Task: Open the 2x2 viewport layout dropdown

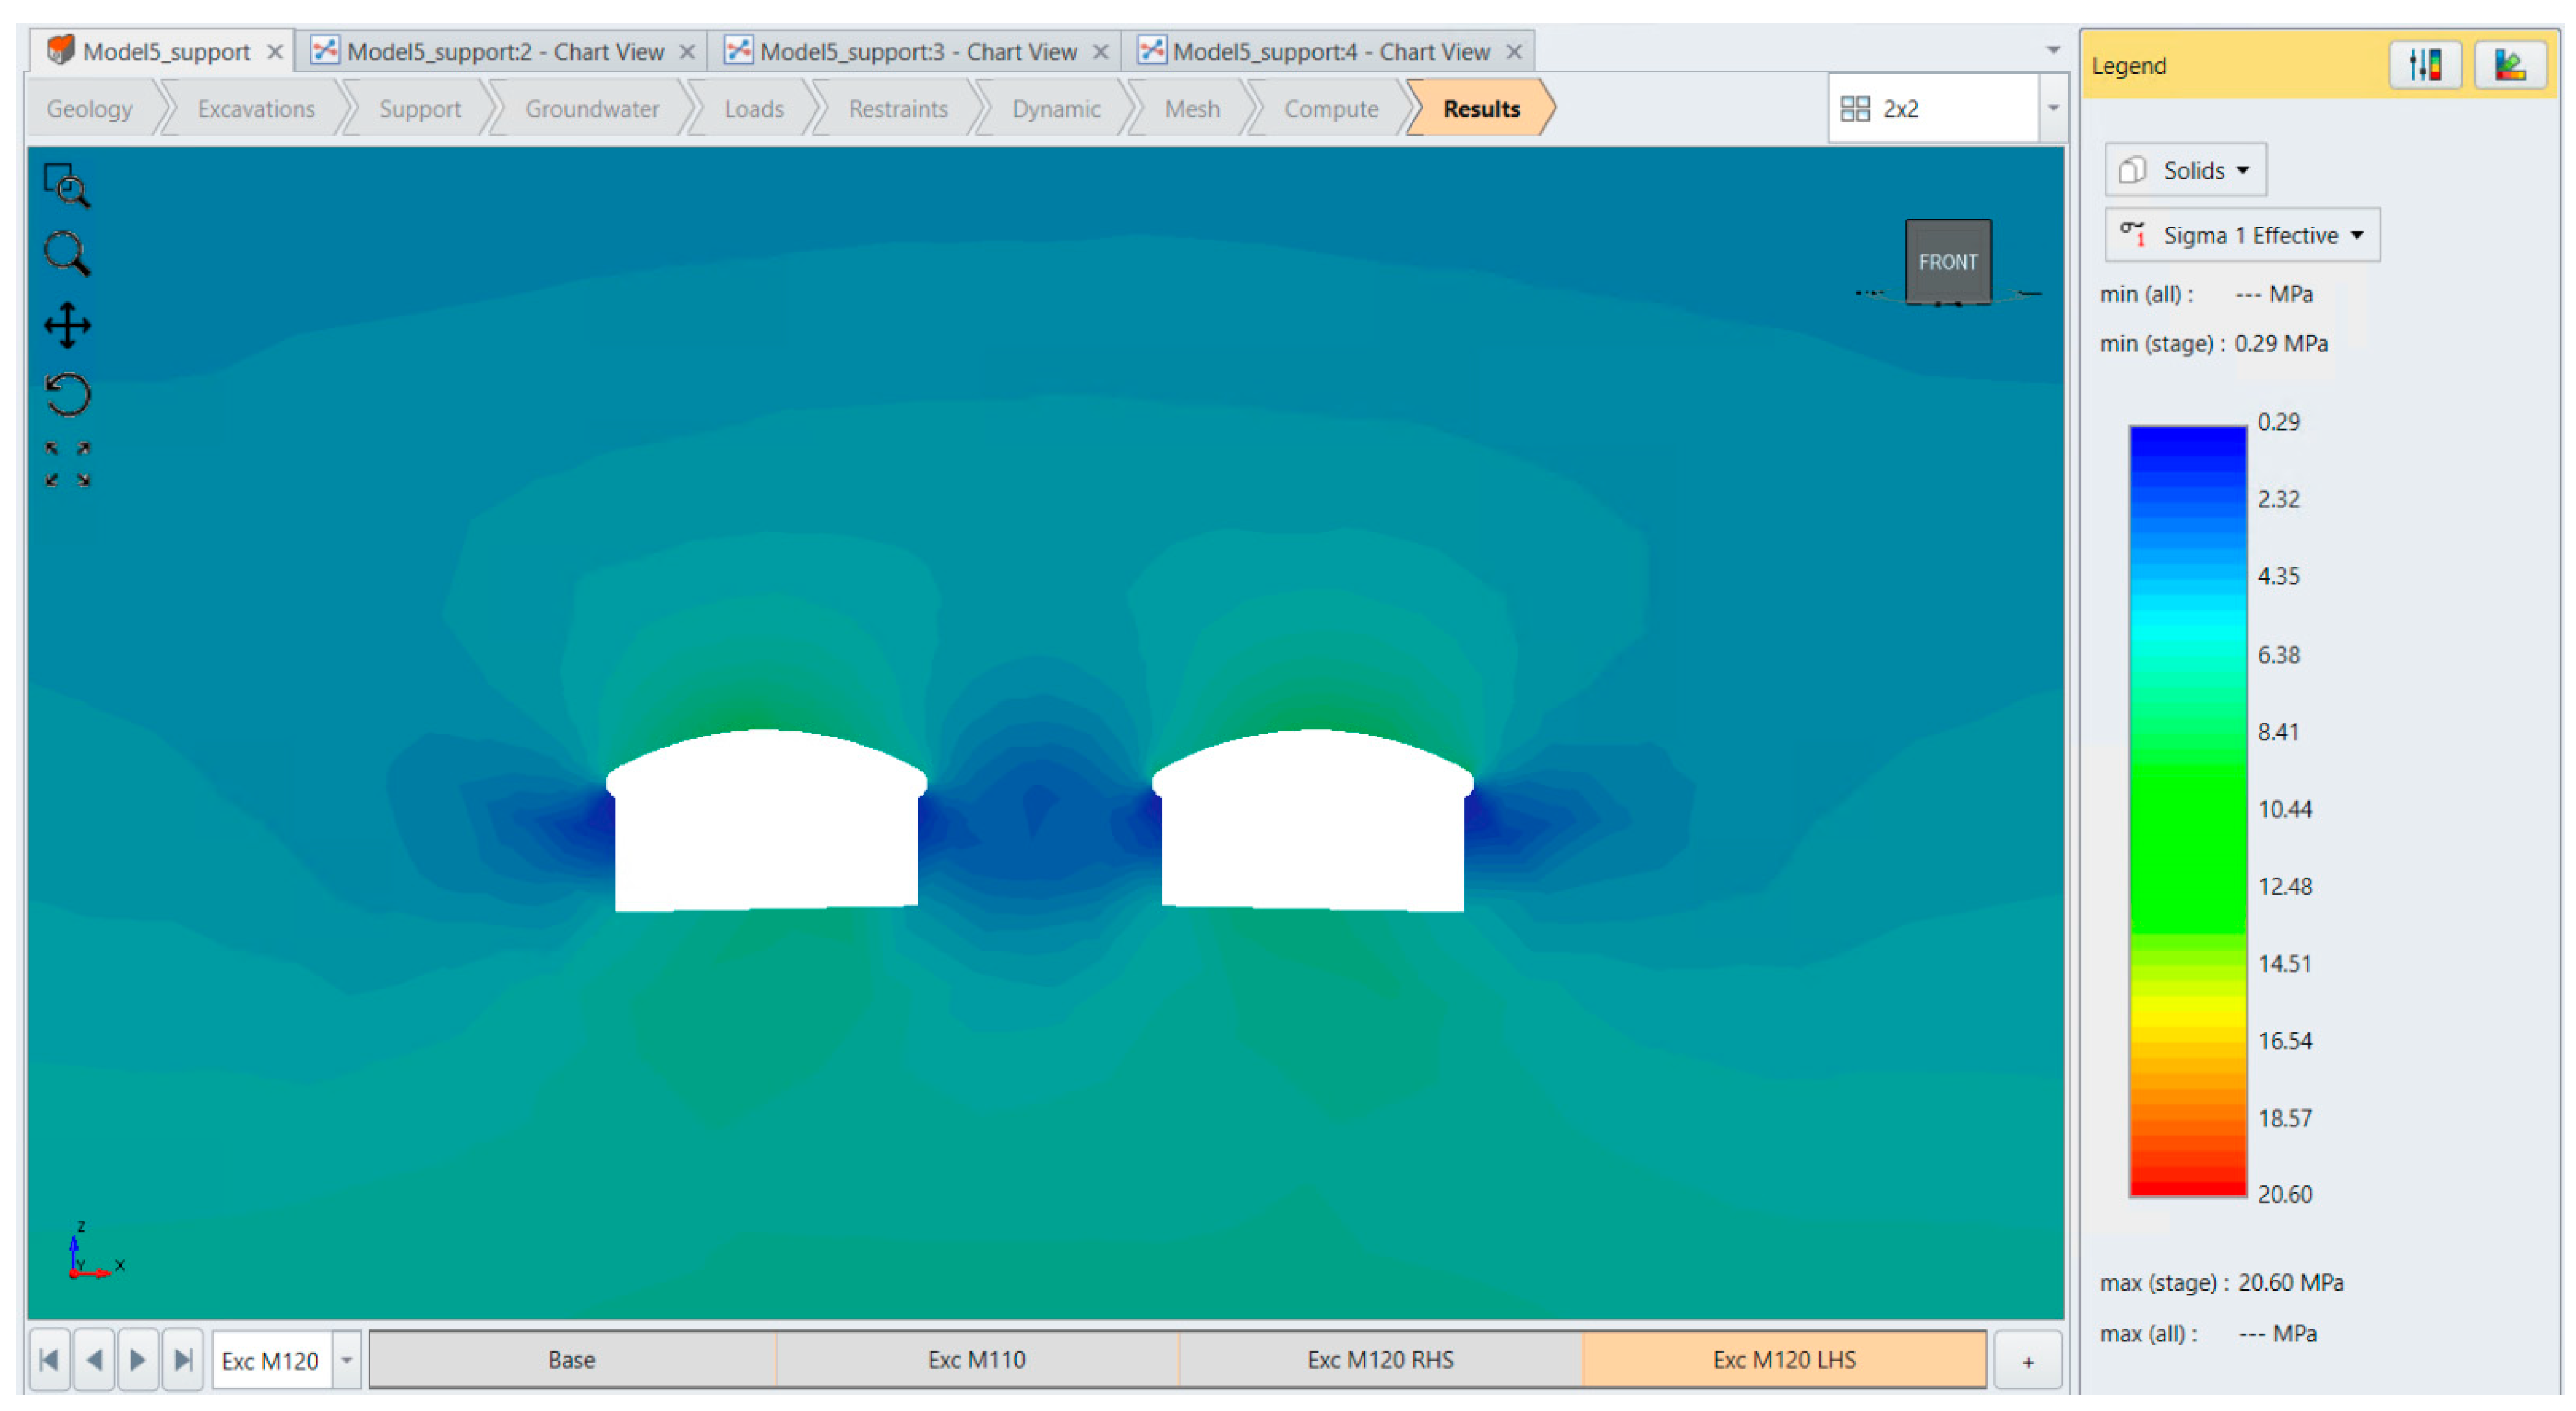Action: click(2052, 108)
